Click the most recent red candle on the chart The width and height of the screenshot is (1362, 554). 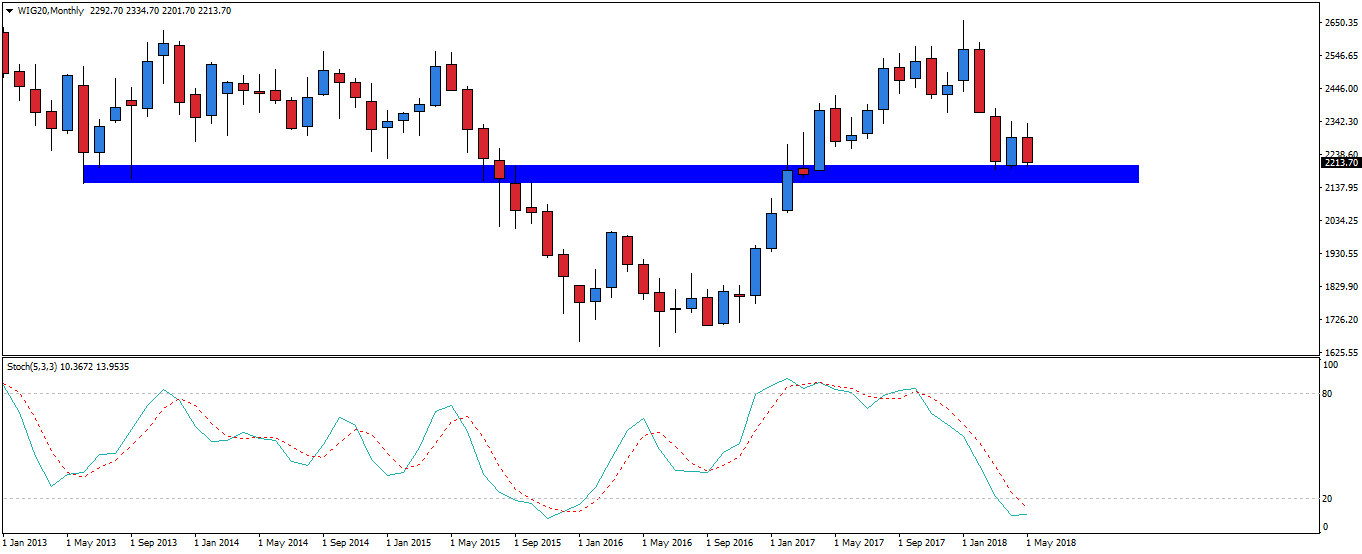coord(1027,150)
